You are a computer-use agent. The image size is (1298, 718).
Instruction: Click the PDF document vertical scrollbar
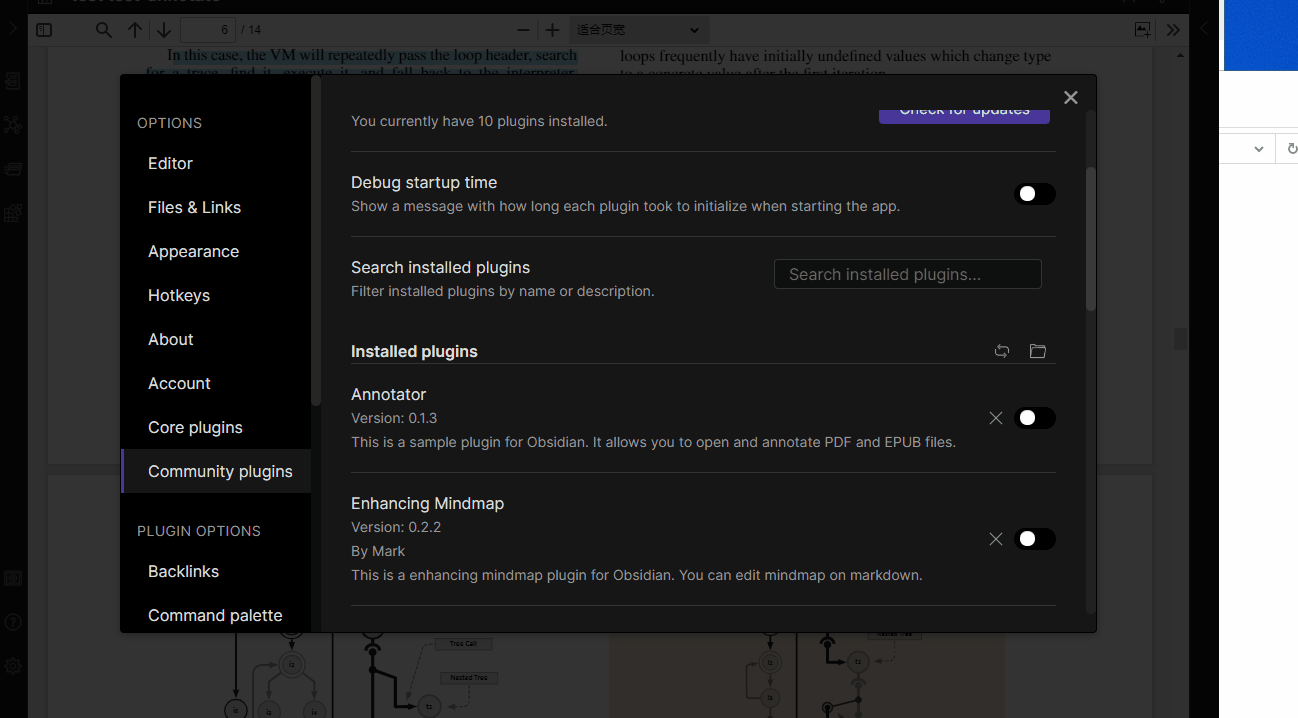(1181, 339)
